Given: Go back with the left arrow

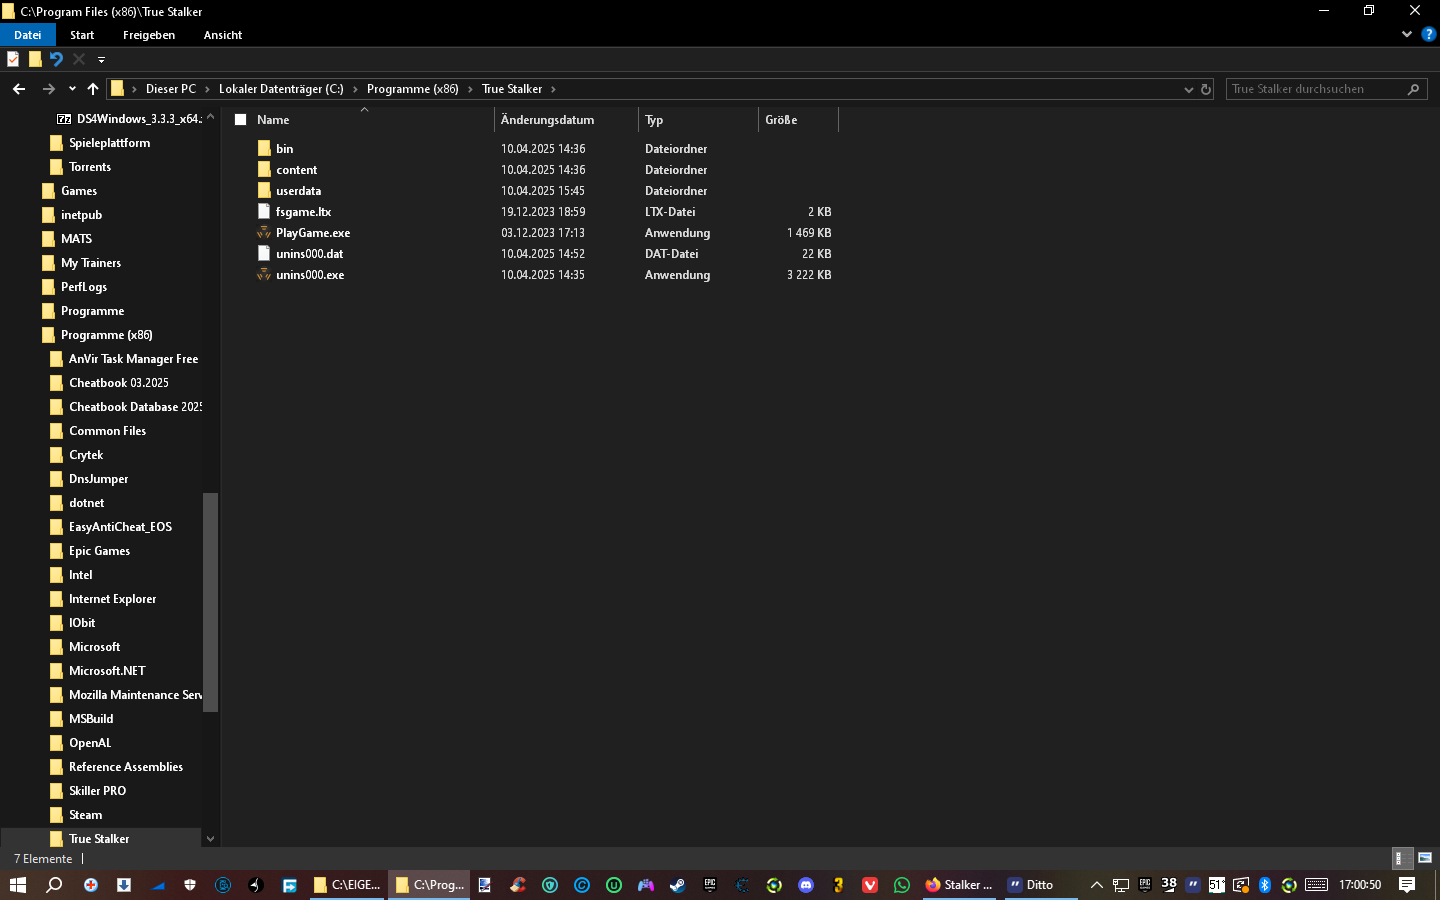Looking at the screenshot, I should 19,89.
